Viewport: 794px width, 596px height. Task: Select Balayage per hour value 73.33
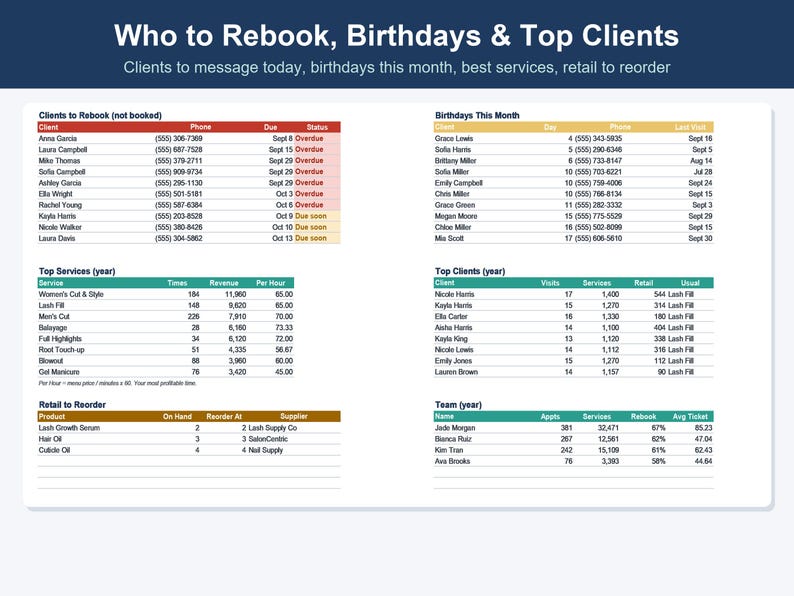coord(284,328)
